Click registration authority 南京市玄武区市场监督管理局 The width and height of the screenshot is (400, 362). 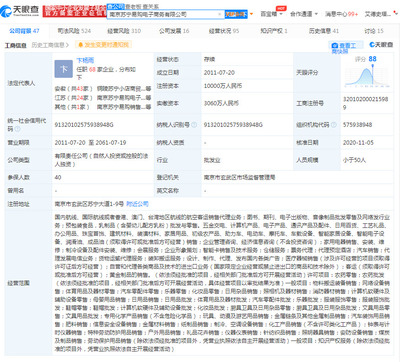point(239,178)
